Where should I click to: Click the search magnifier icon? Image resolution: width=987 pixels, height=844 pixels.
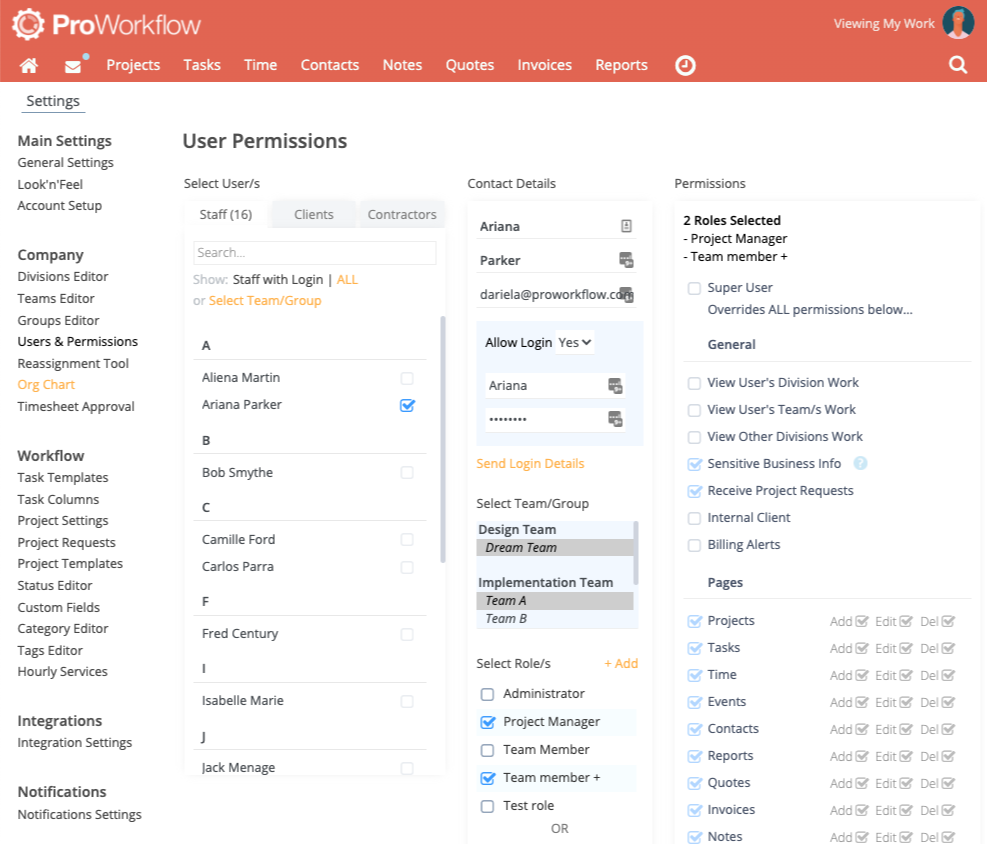click(x=957, y=64)
